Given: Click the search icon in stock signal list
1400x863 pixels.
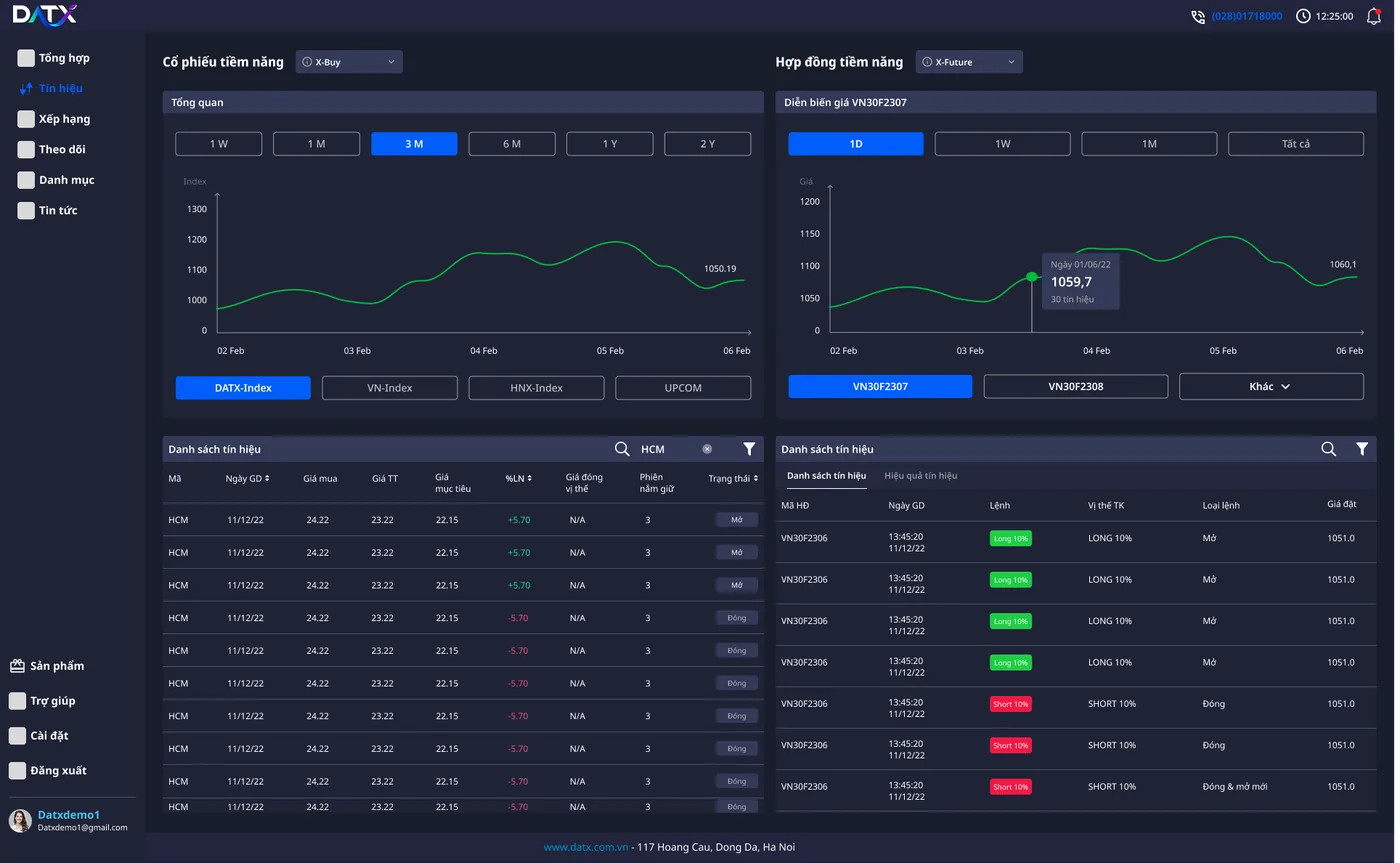Looking at the screenshot, I should (x=622, y=449).
